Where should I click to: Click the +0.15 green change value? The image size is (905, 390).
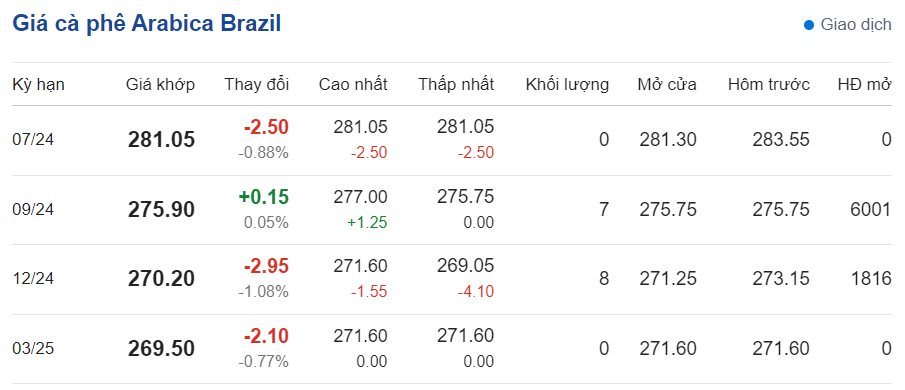pyautogui.click(x=264, y=196)
